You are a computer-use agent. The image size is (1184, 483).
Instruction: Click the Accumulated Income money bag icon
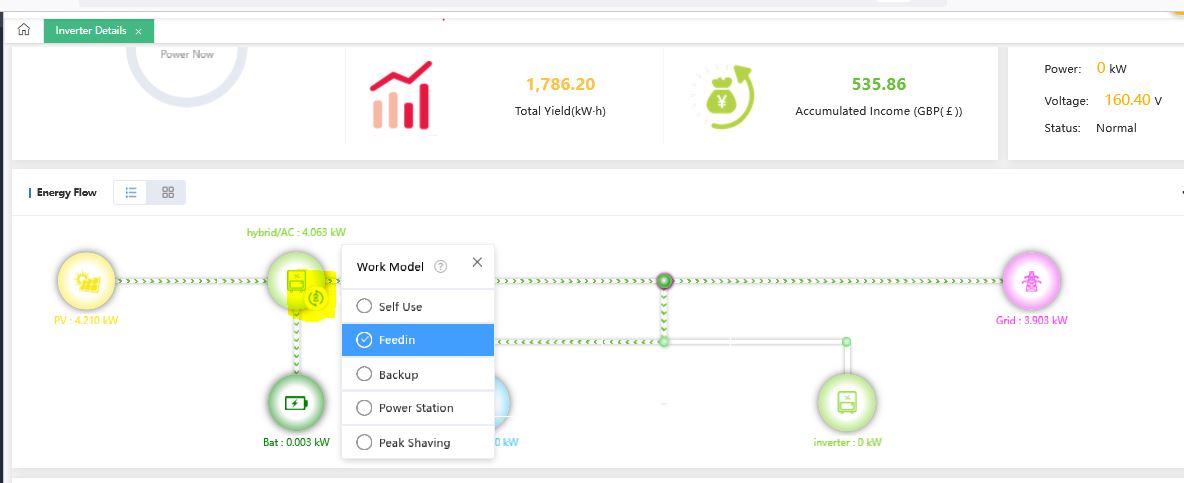click(720, 96)
